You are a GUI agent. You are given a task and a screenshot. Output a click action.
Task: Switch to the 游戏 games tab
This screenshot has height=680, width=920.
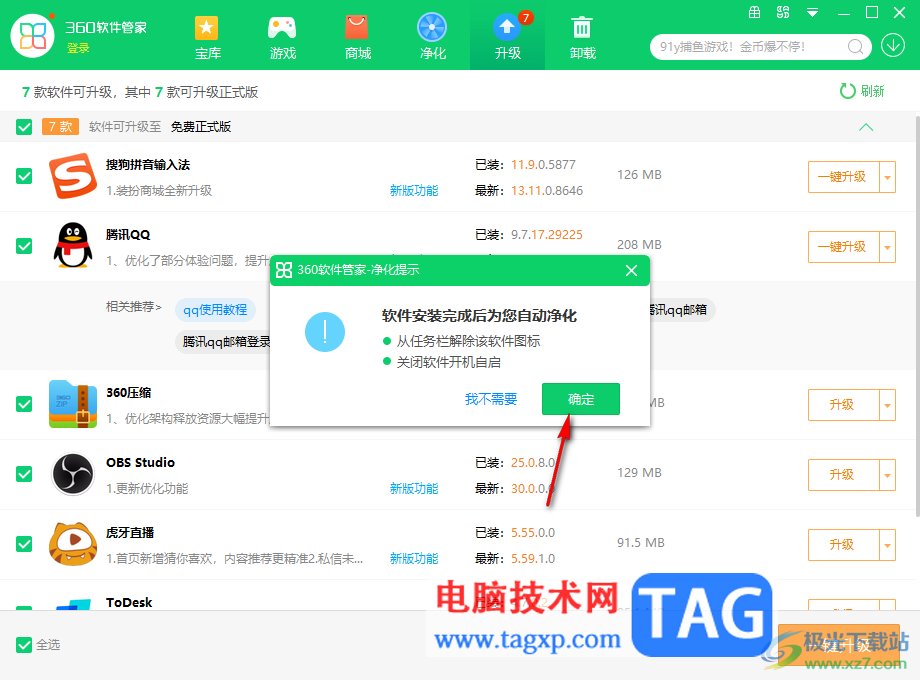(x=282, y=38)
